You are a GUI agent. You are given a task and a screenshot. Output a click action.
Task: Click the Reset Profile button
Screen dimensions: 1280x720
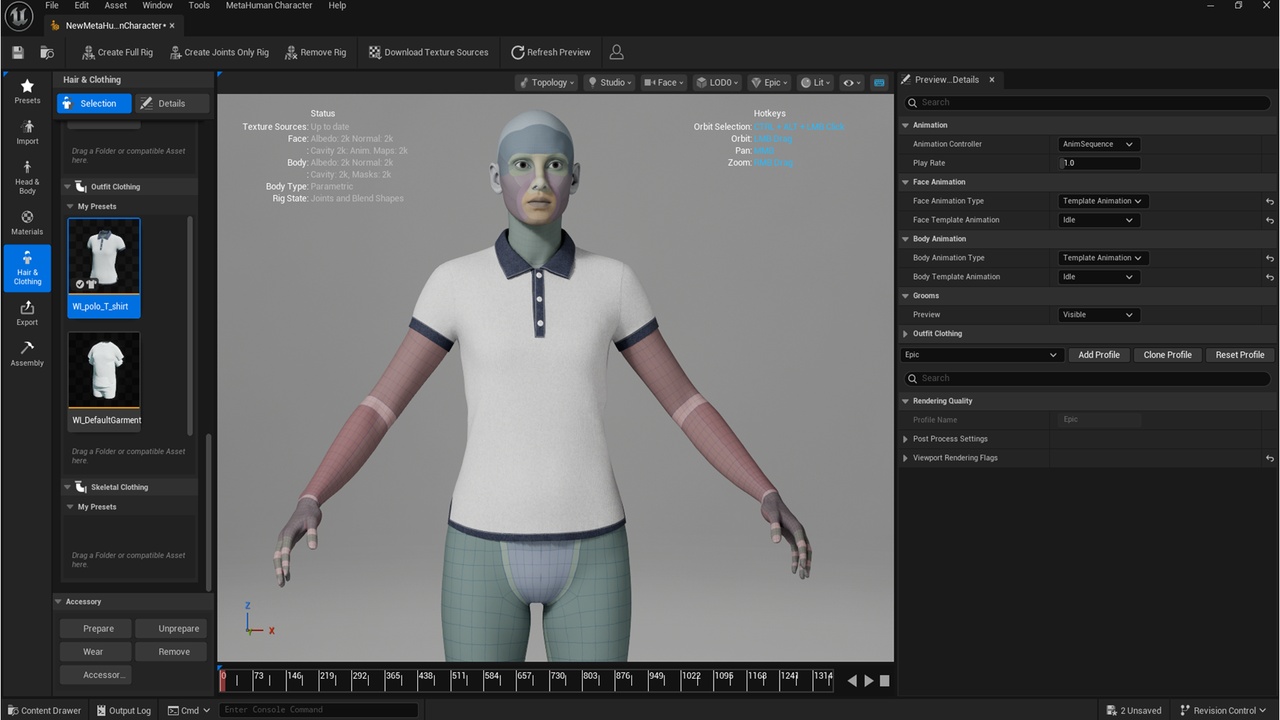[x=1240, y=355]
